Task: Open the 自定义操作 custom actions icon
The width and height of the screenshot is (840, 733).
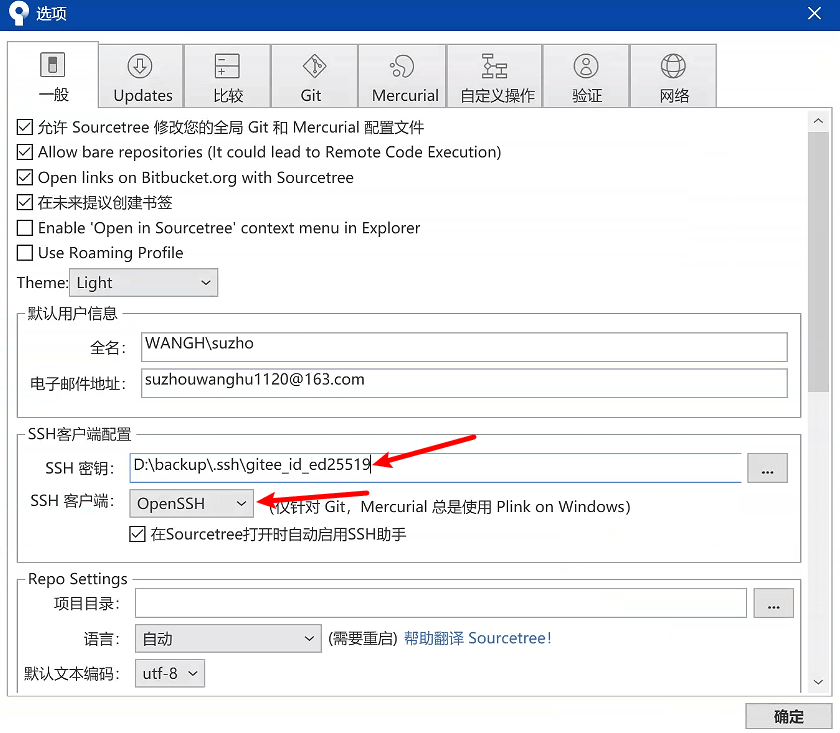Action: pos(494,66)
